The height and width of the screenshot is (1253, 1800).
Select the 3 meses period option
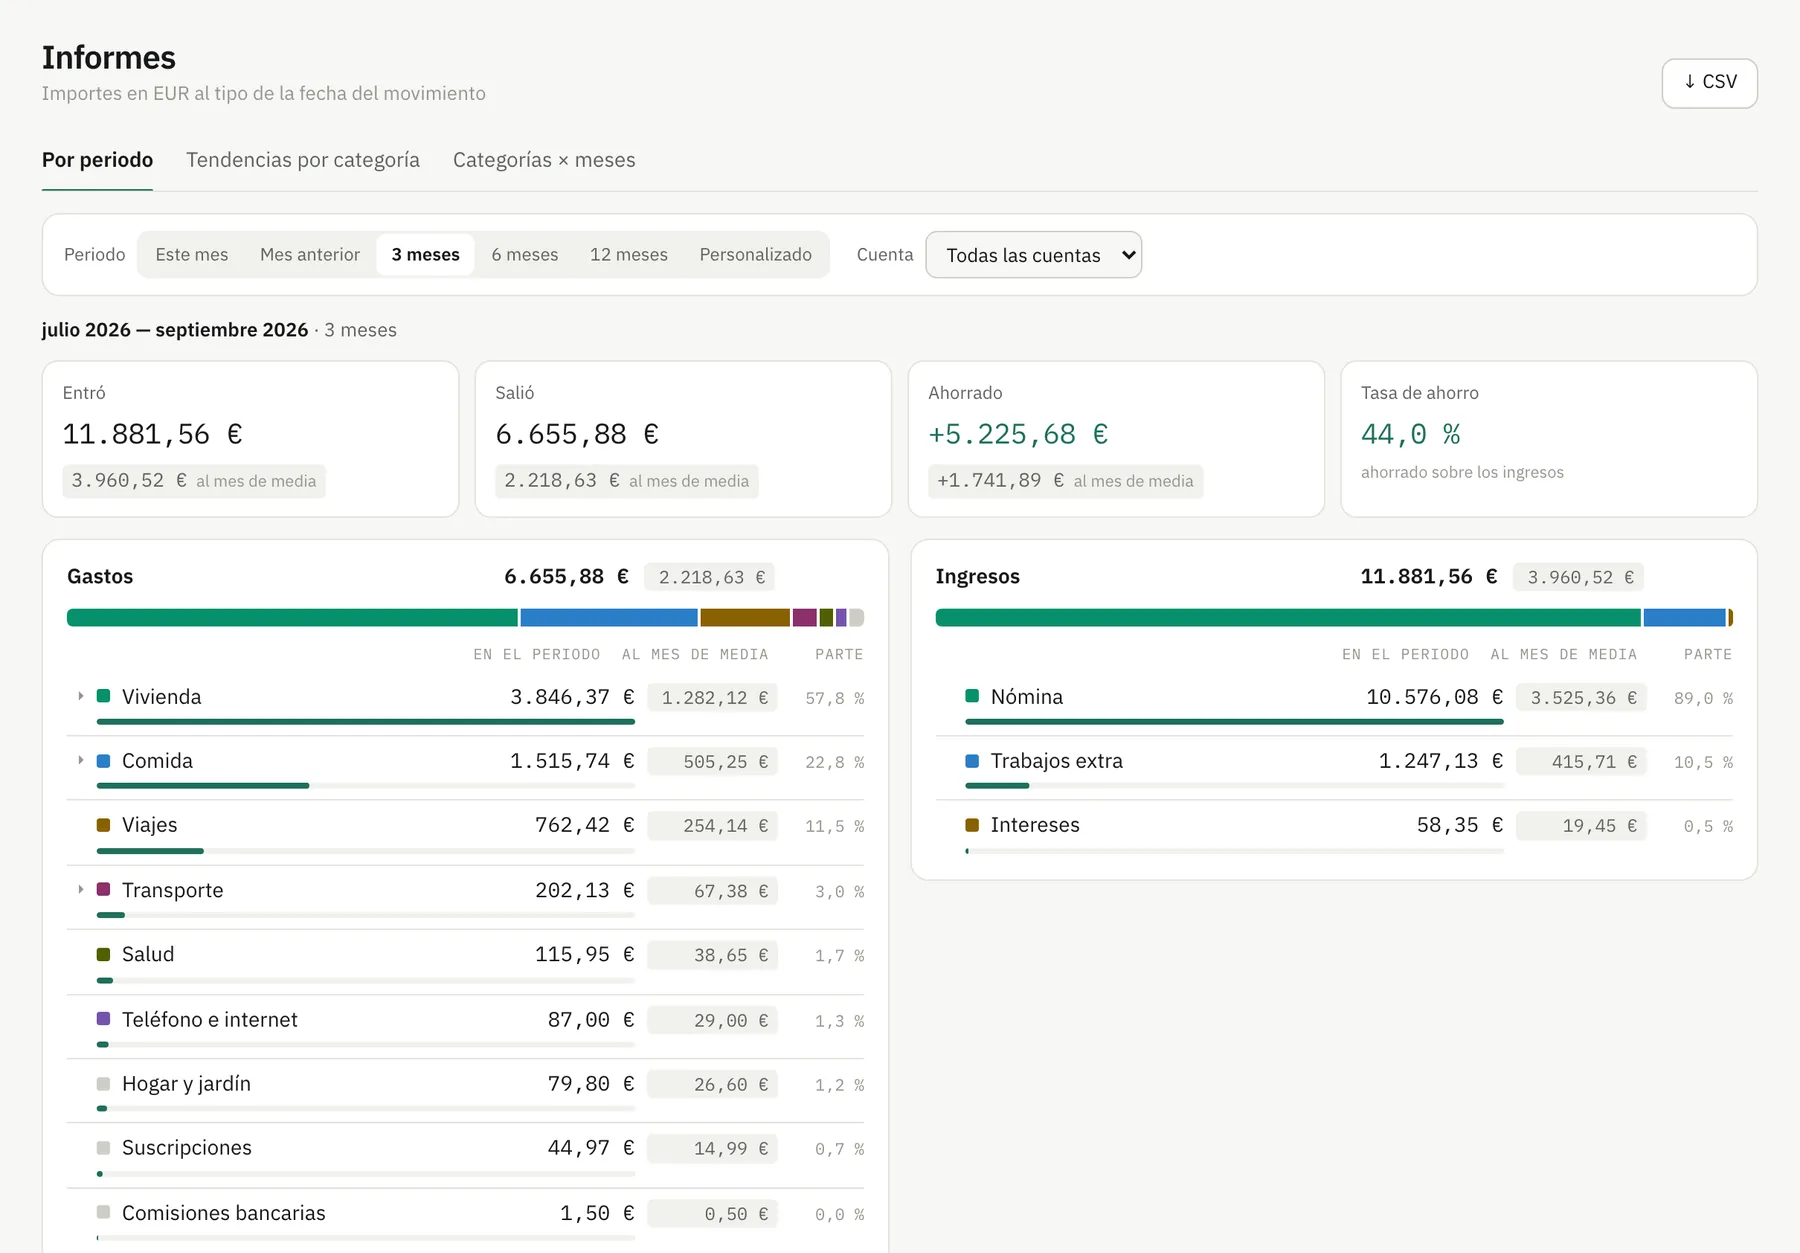tap(426, 255)
